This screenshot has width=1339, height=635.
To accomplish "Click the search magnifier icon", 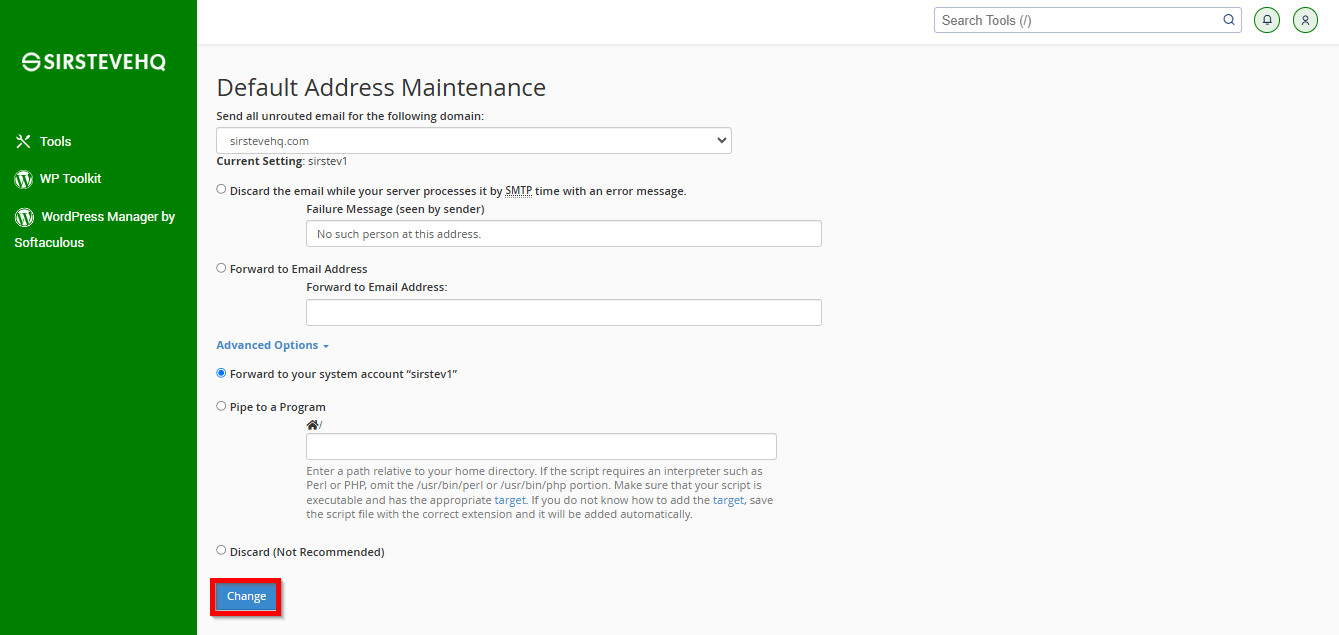I will (x=1229, y=20).
